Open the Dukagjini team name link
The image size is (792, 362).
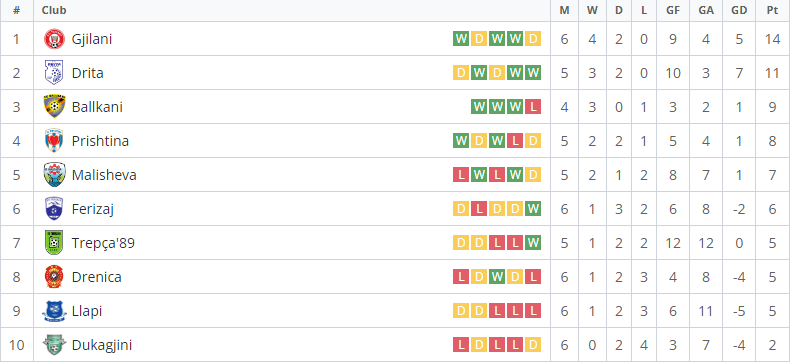102,345
